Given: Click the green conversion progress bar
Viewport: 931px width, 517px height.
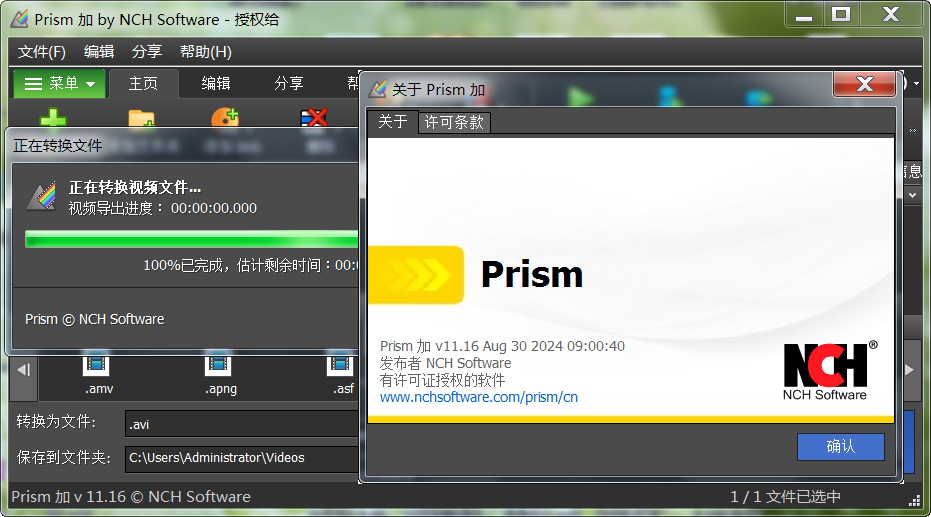Looking at the screenshot, I should coord(191,239).
